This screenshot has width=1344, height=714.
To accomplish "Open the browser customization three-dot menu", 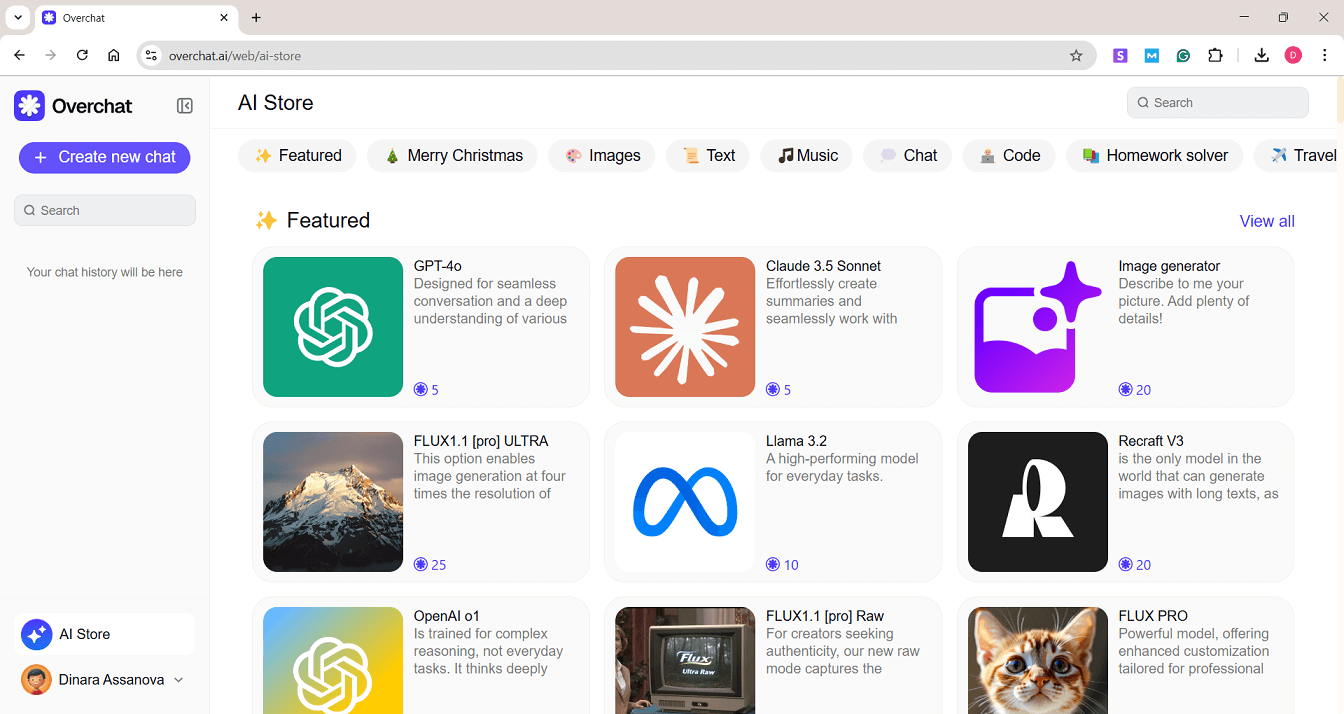I will point(1324,56).
